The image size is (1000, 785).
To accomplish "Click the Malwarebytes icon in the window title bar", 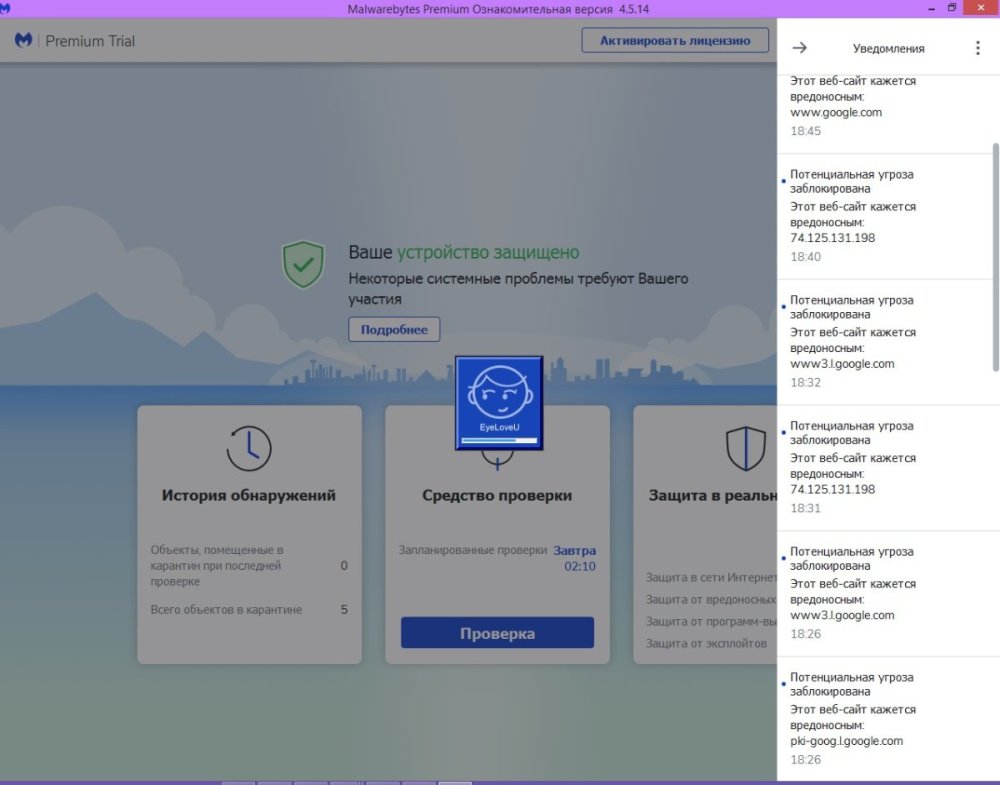I will [x=8, y=7].
